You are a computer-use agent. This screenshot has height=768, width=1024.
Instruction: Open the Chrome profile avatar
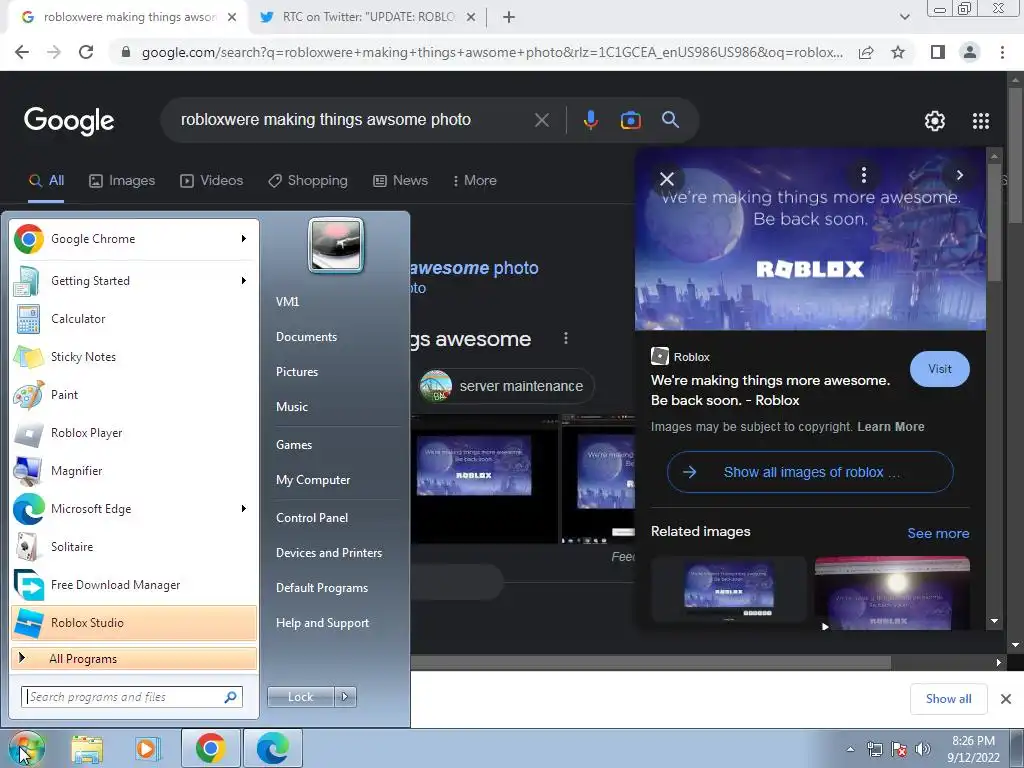[970, 52]
